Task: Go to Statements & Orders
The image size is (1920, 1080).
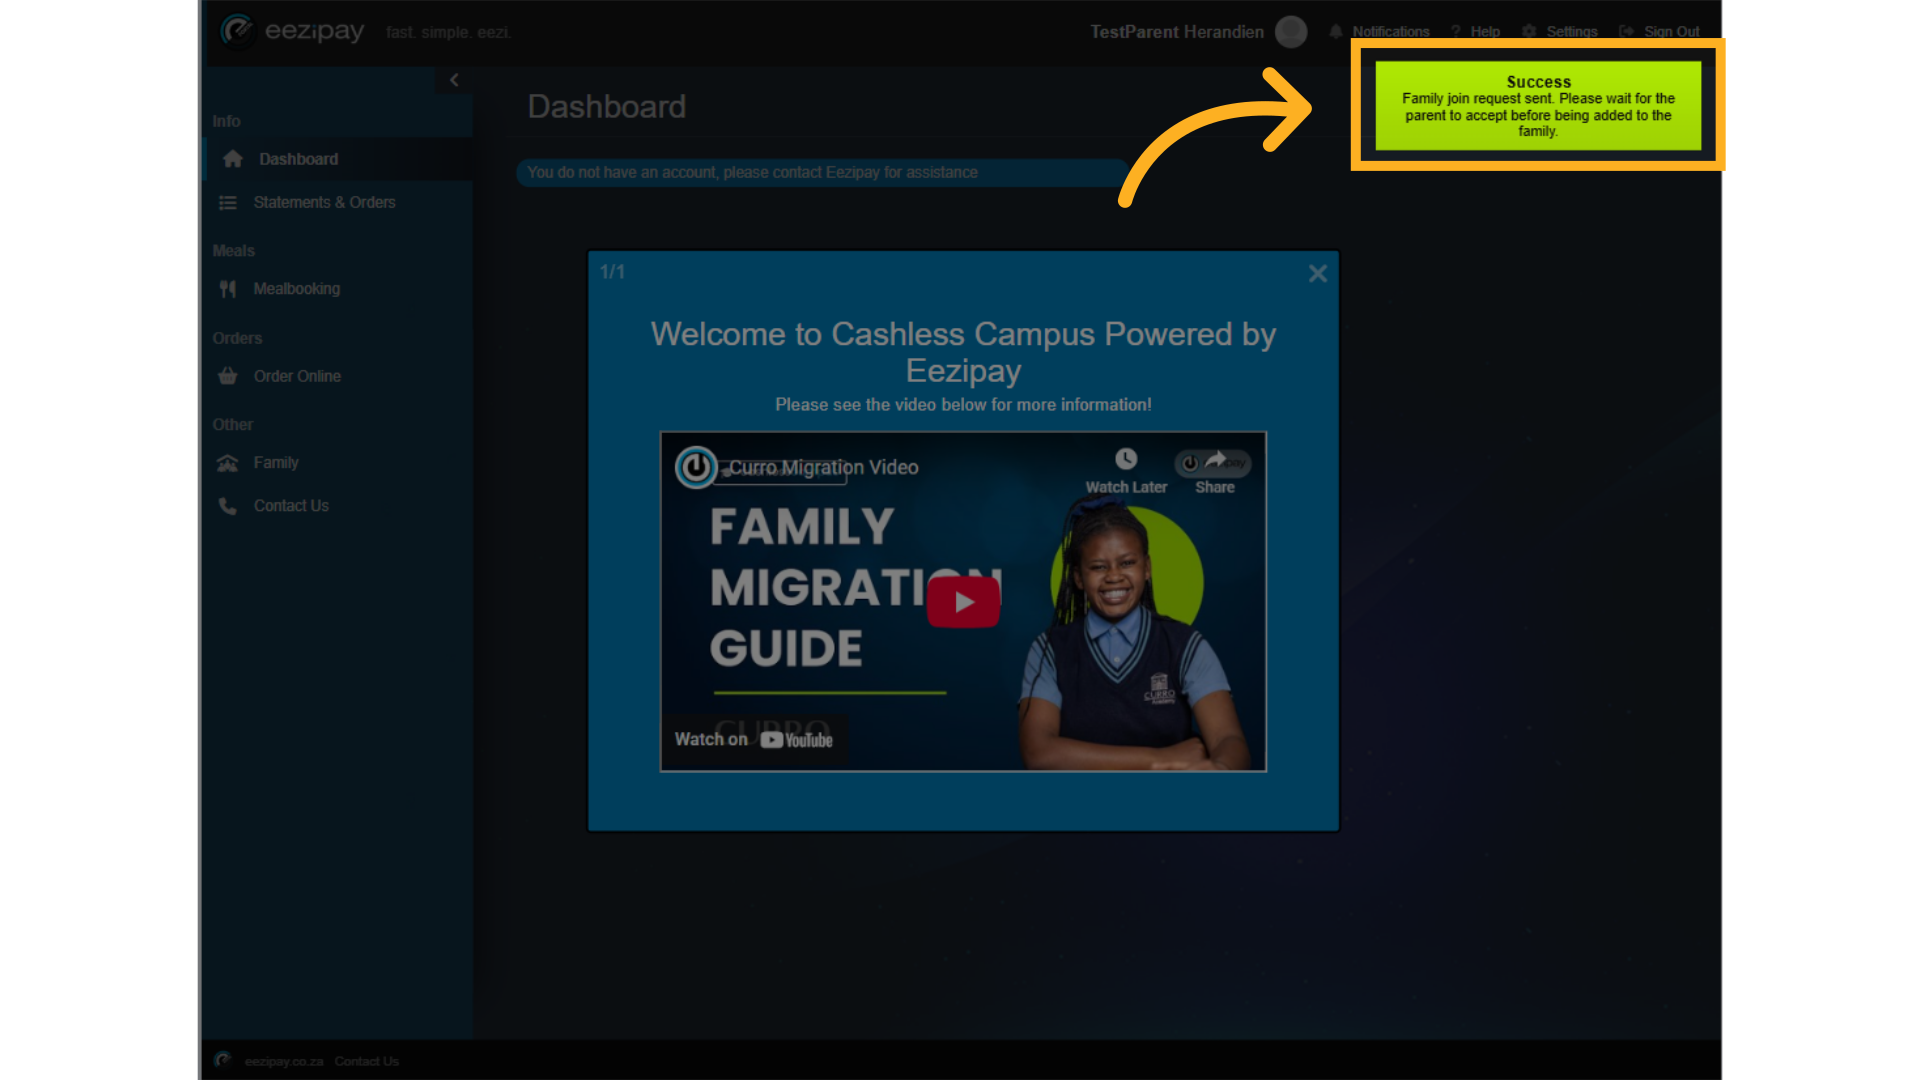Action: coord(324,202)
